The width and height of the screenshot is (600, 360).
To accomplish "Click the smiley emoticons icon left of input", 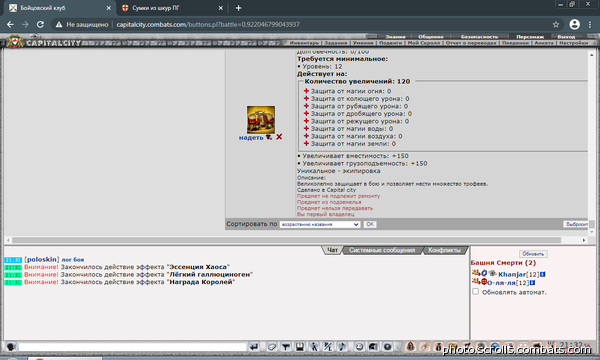I will point(11,347).
